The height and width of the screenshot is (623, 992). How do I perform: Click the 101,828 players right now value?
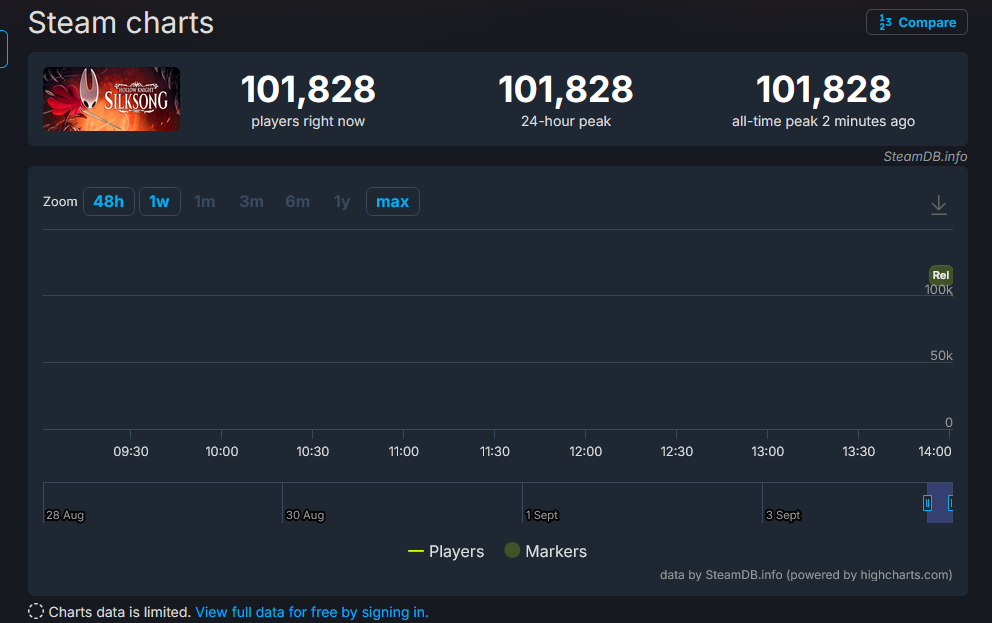[308, 89]
